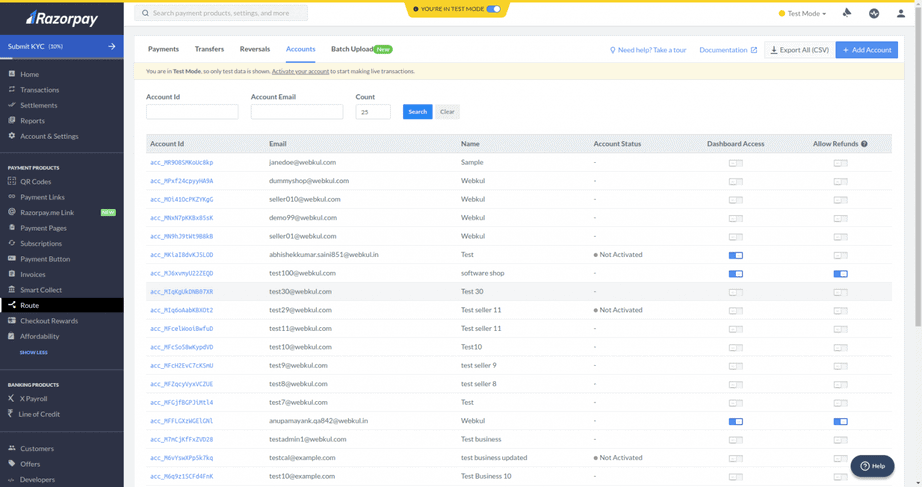The height and width of the screenshot is (487, 922).
Task: Open Transactions in the sidebar
Action: (39, 90)
